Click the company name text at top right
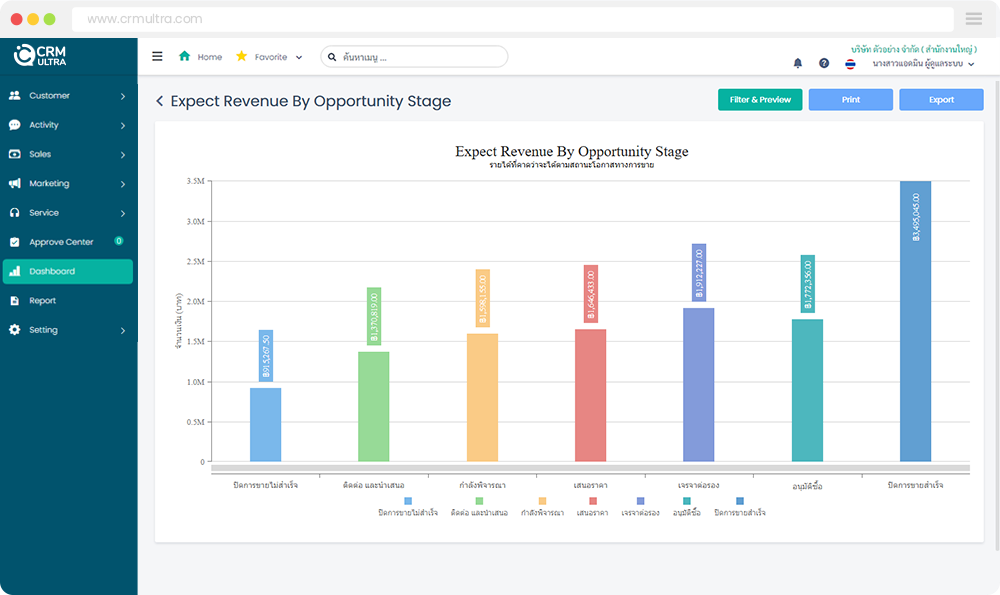 pyautogui.click(x=914, y=49)
